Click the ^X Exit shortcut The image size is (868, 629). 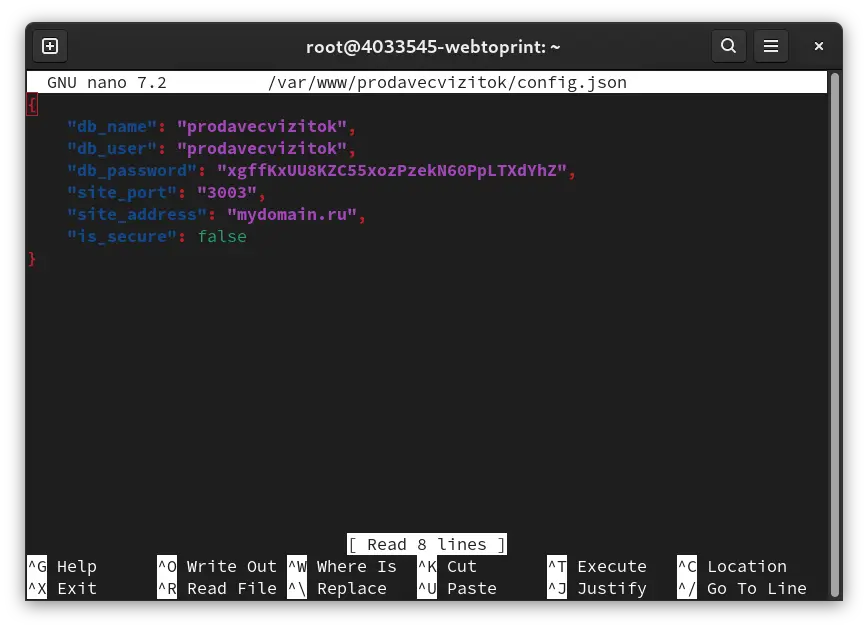pyautogui.click(x=63, y=589)
